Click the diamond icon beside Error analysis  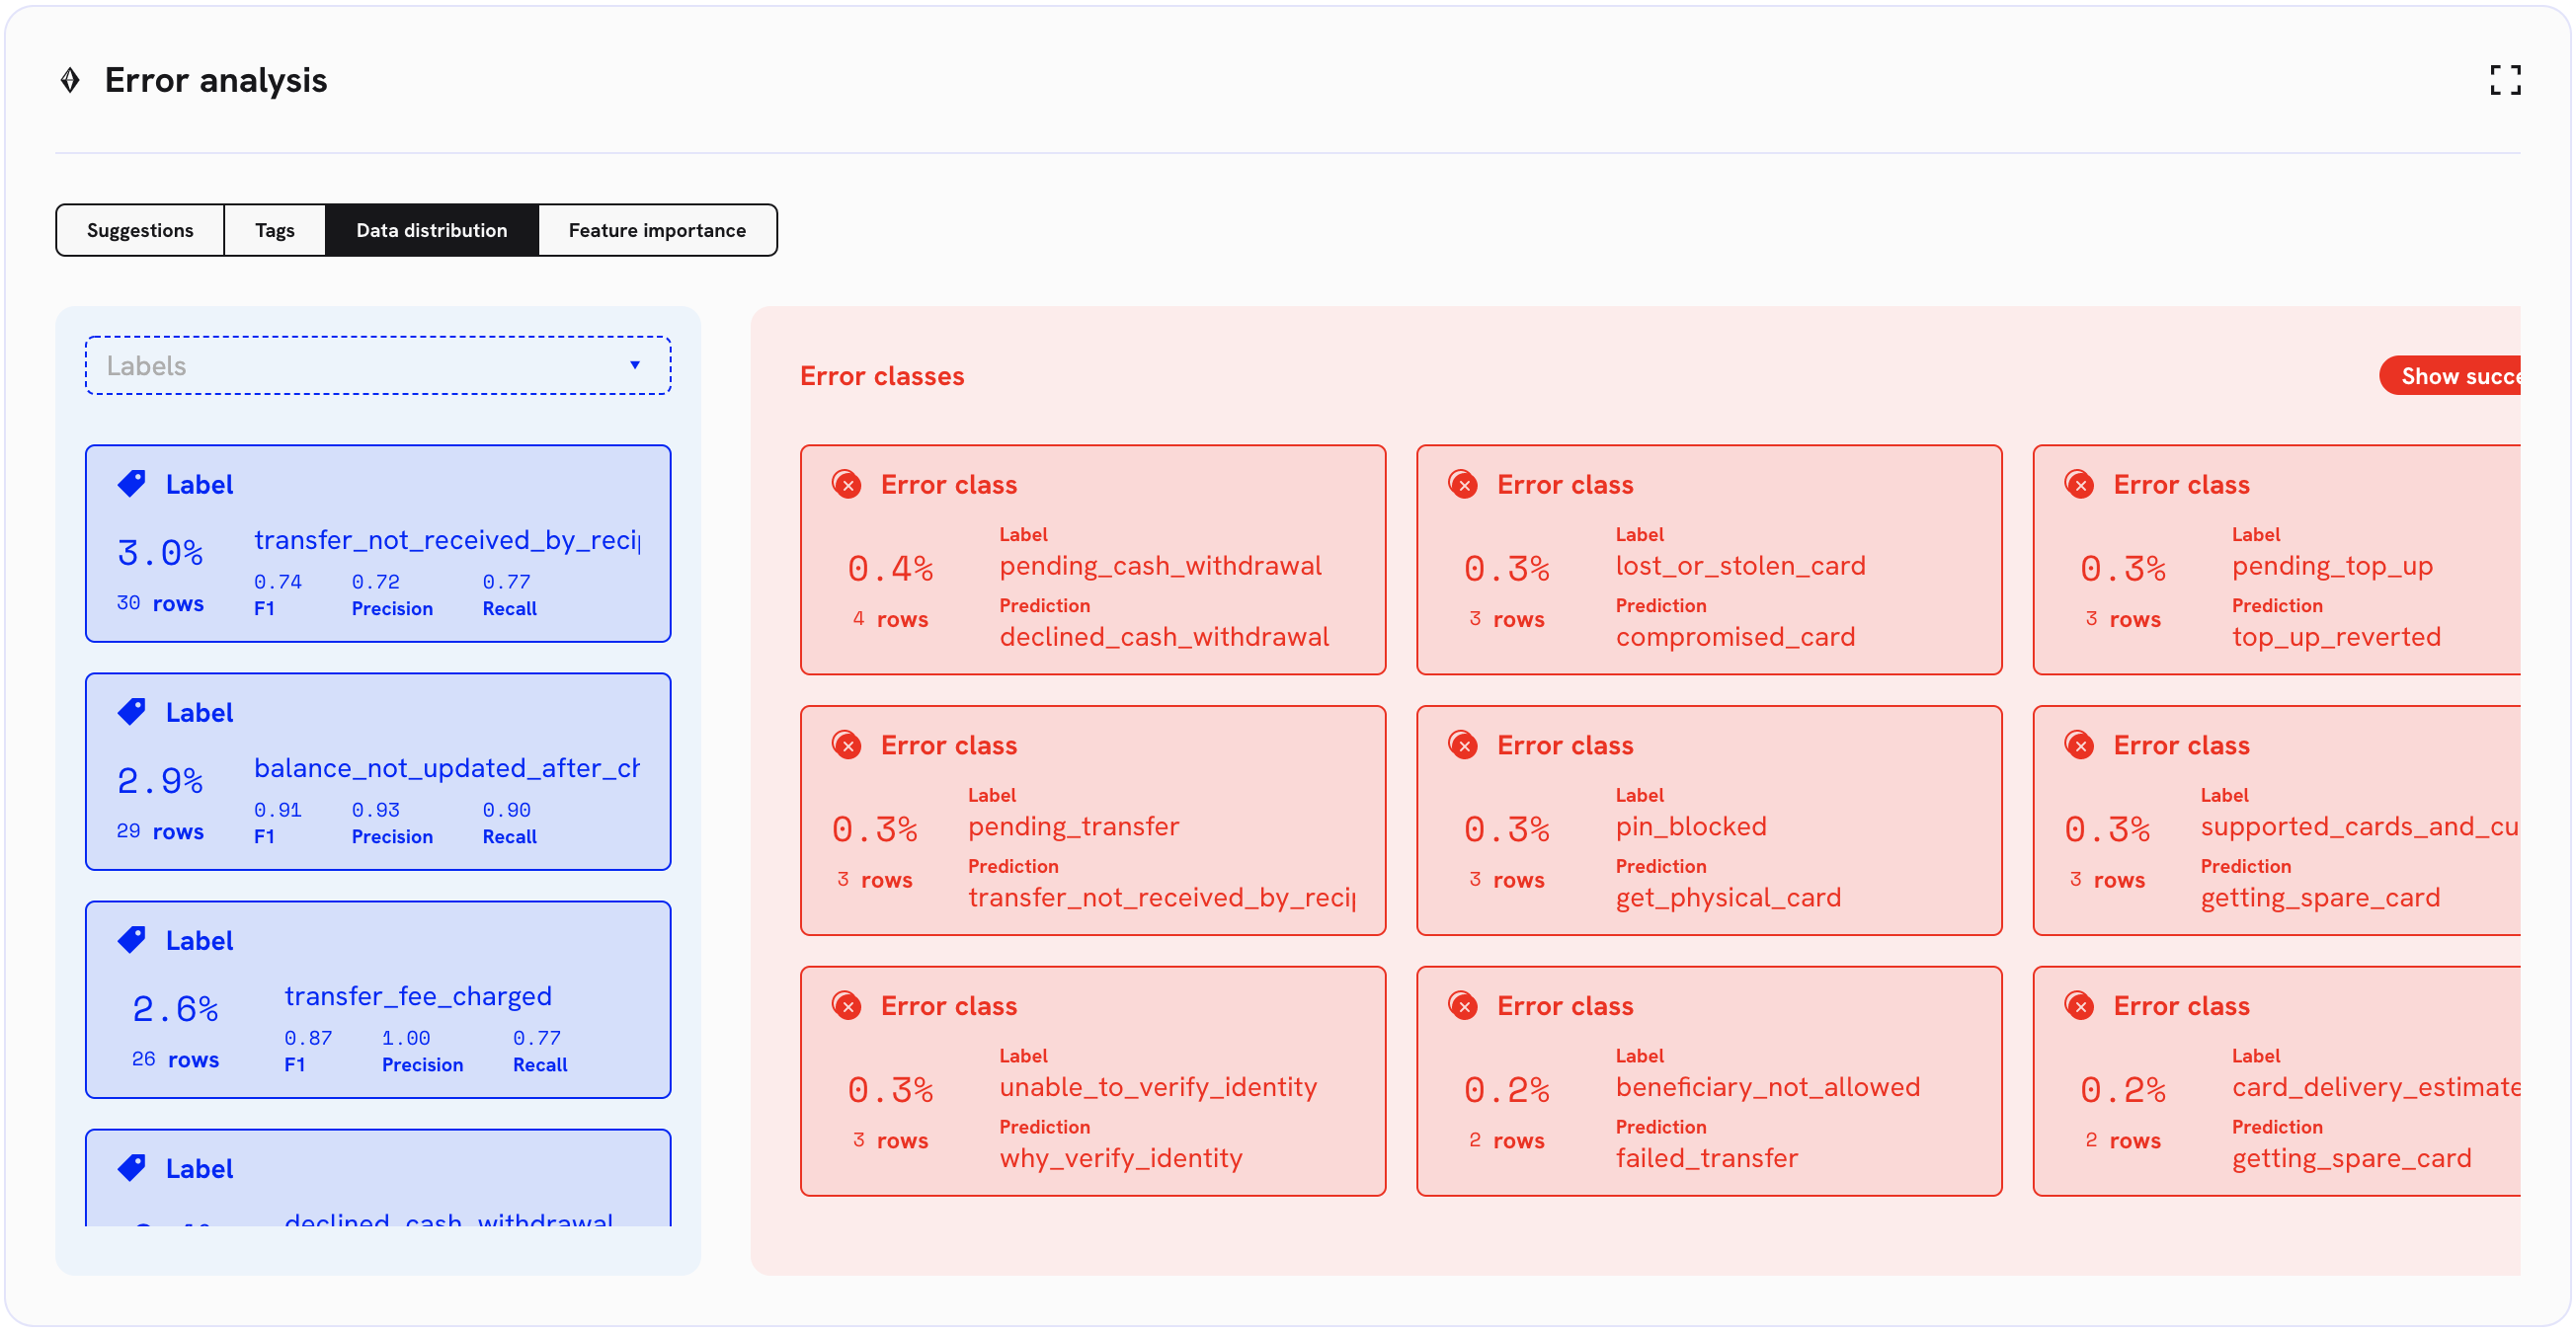70,80
